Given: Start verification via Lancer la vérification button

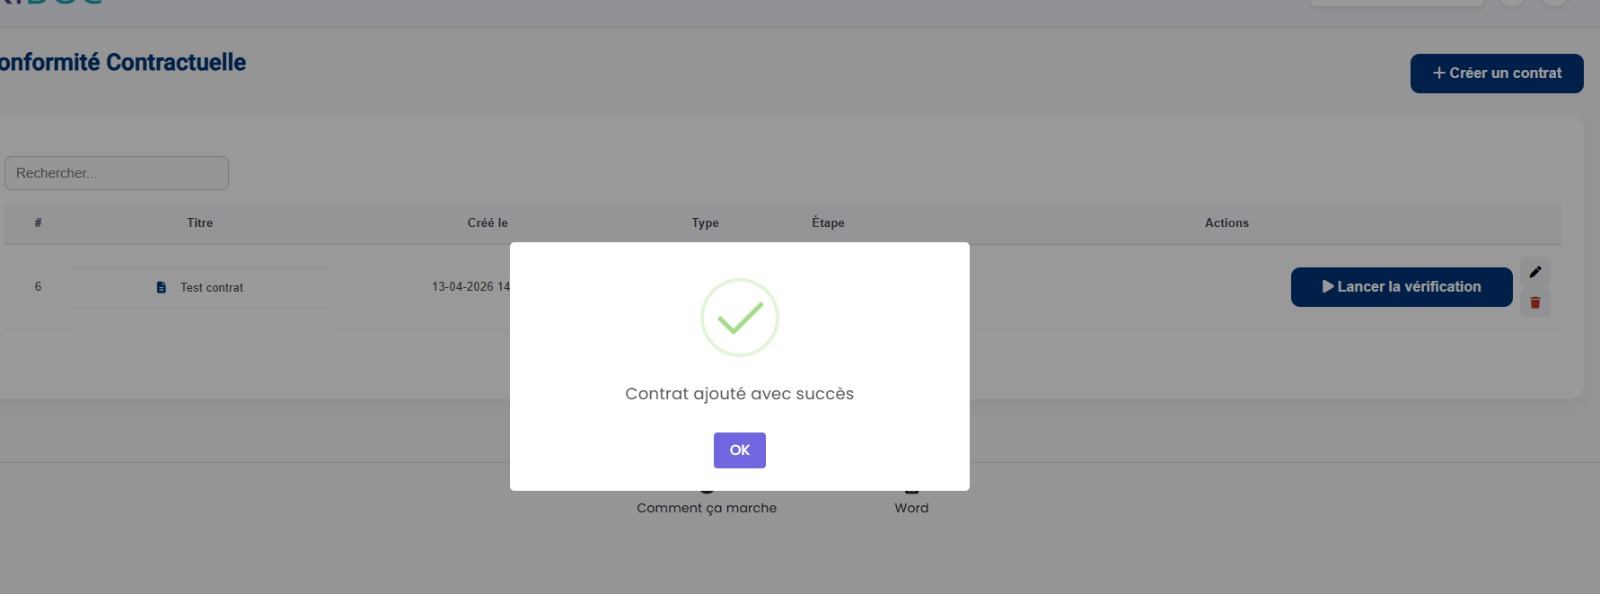Looking at the screenshot, I should click(x=1401, y=287).
